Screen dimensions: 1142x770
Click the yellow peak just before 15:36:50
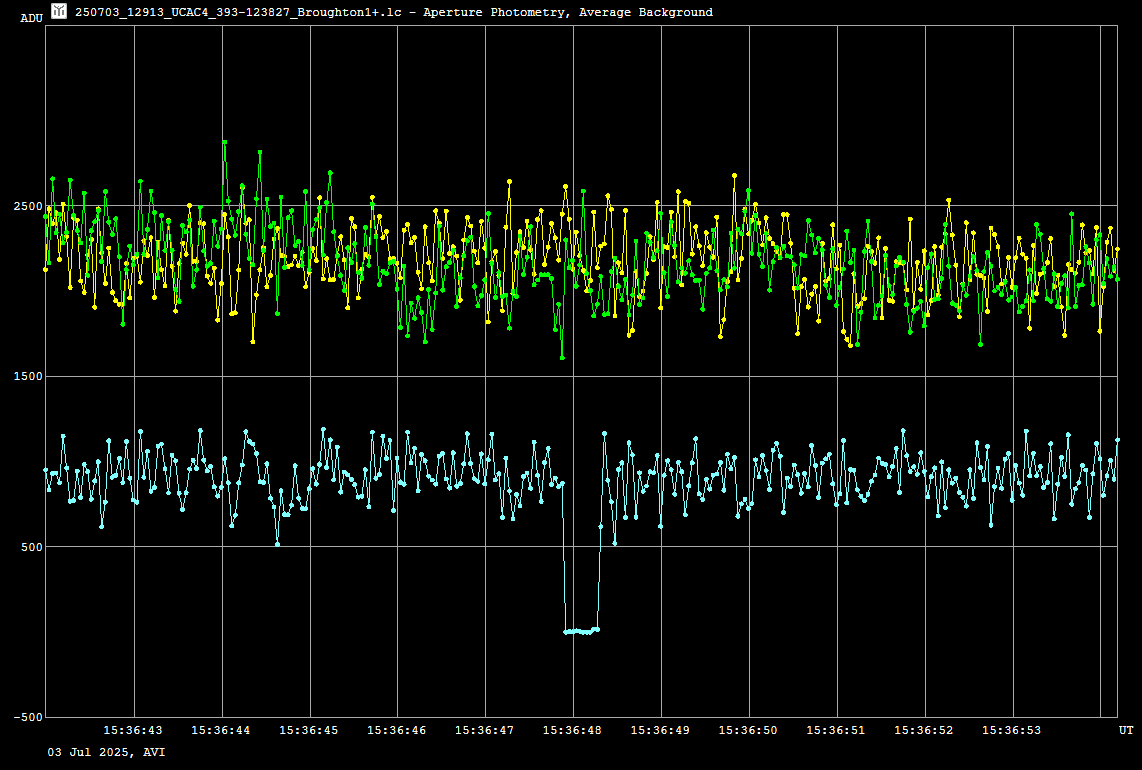734,175
